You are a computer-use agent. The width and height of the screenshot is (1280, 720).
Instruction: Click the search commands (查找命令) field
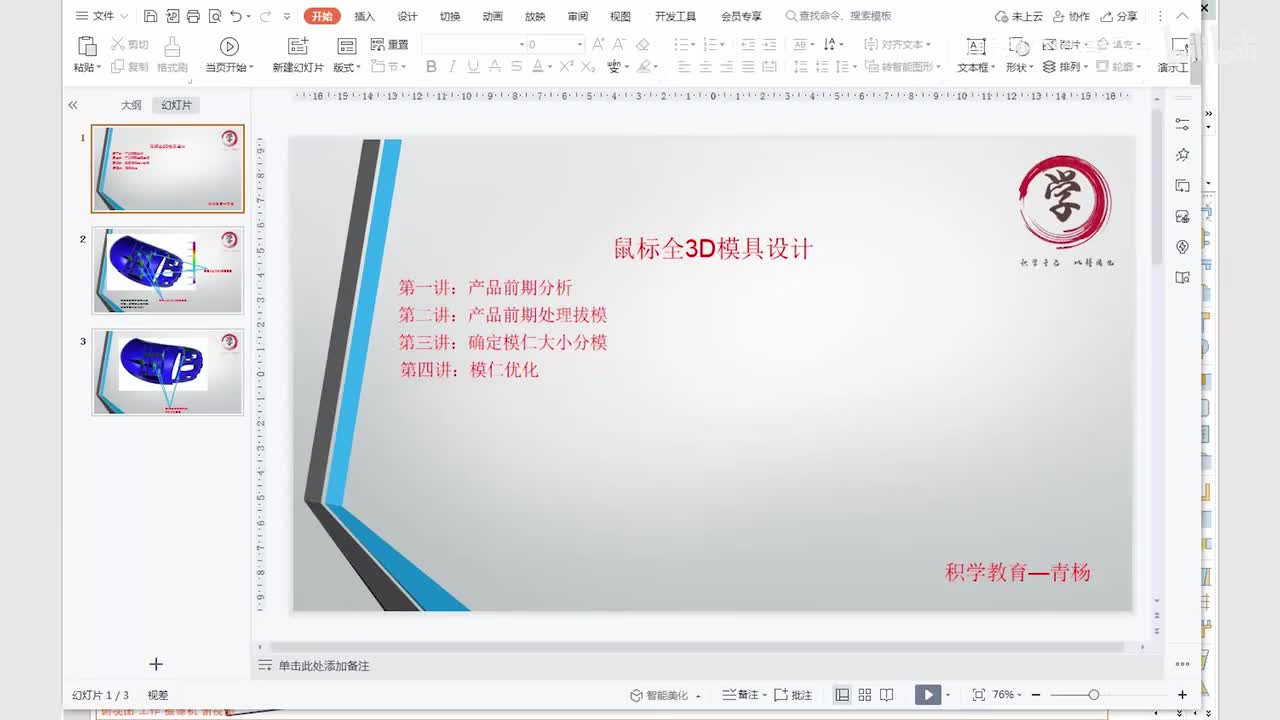838,16
